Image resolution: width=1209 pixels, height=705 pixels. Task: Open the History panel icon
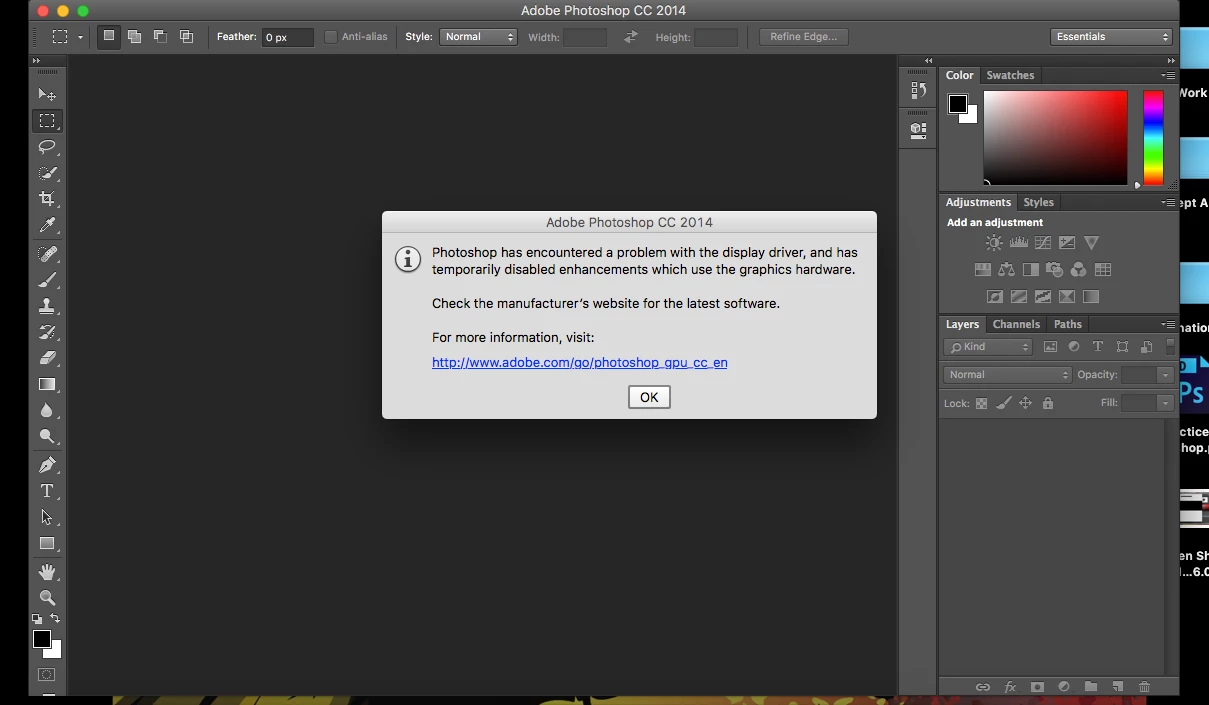[918, 90]
